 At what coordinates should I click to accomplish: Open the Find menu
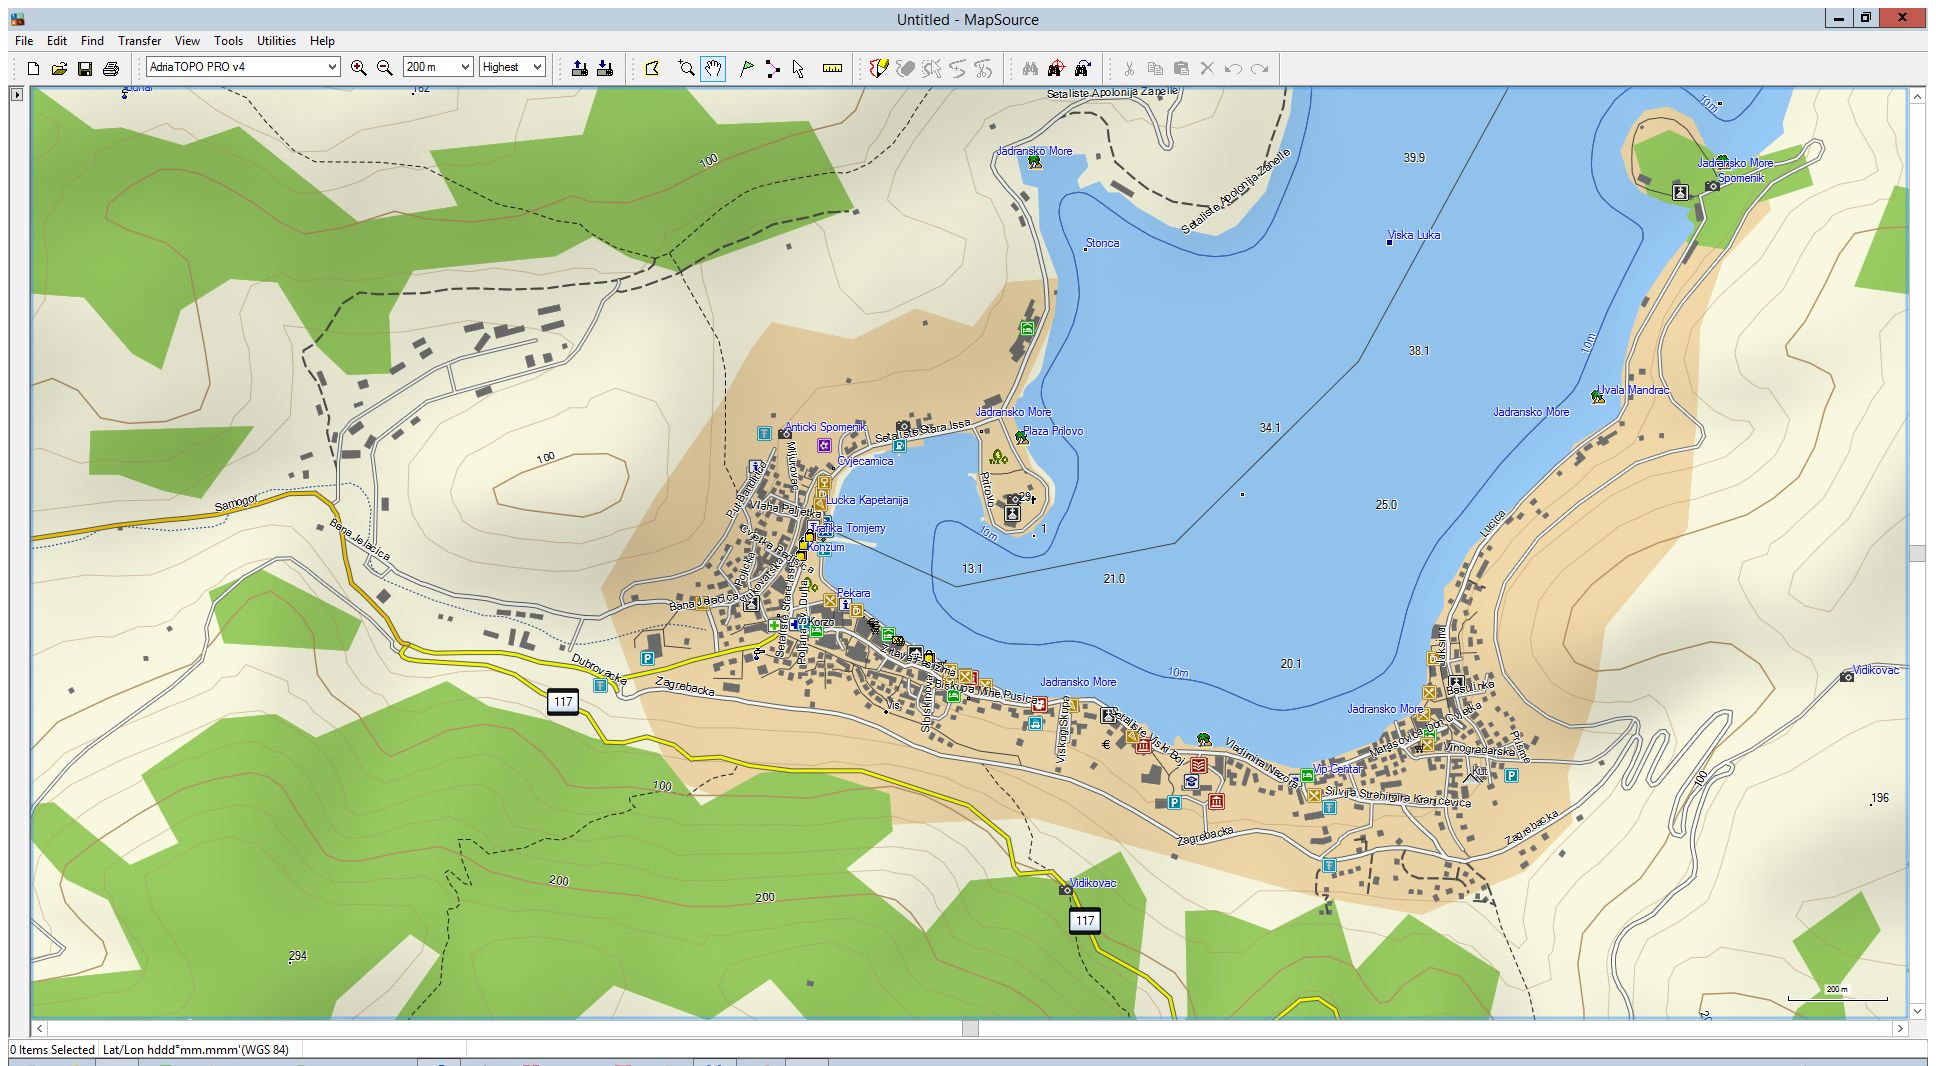point(92,41)
